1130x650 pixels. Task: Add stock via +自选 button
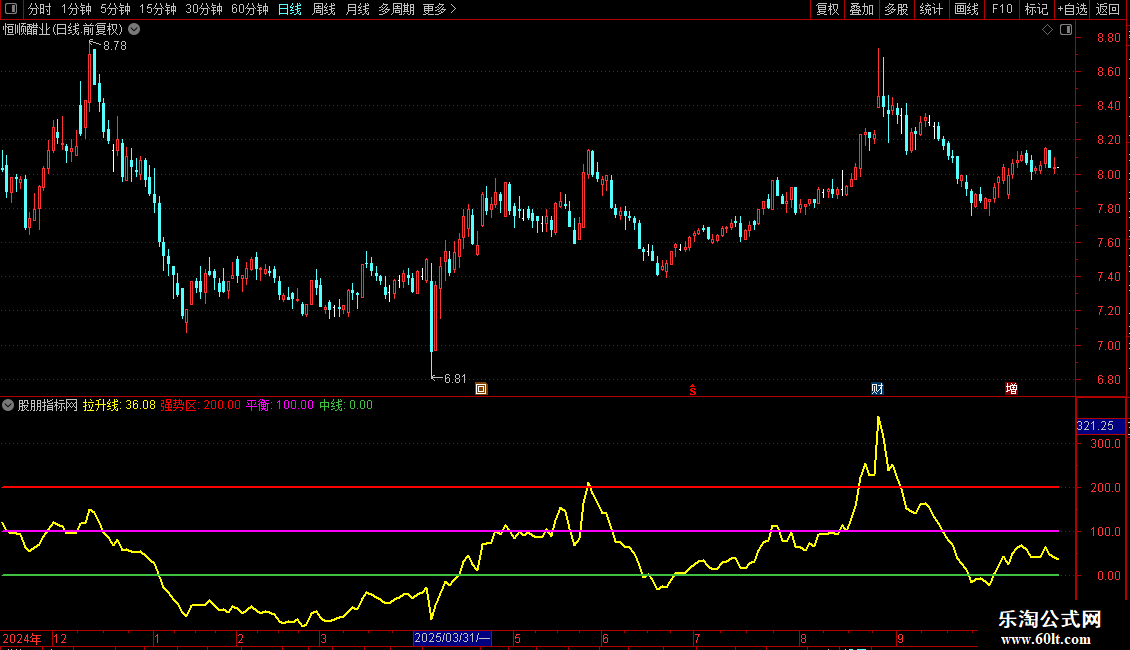(x=1072, y=9)
